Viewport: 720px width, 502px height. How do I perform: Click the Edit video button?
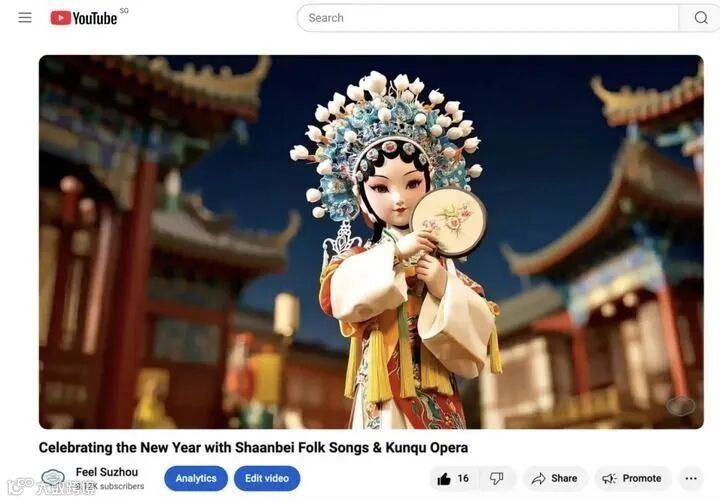[x=267, y=479]
